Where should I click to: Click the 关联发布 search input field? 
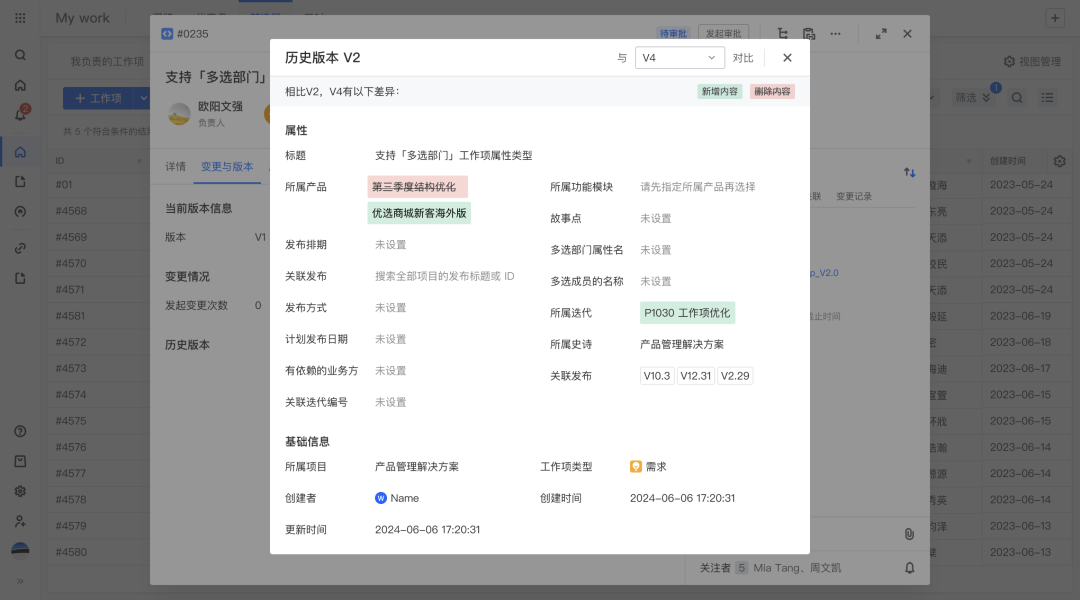tap(444, 276)
